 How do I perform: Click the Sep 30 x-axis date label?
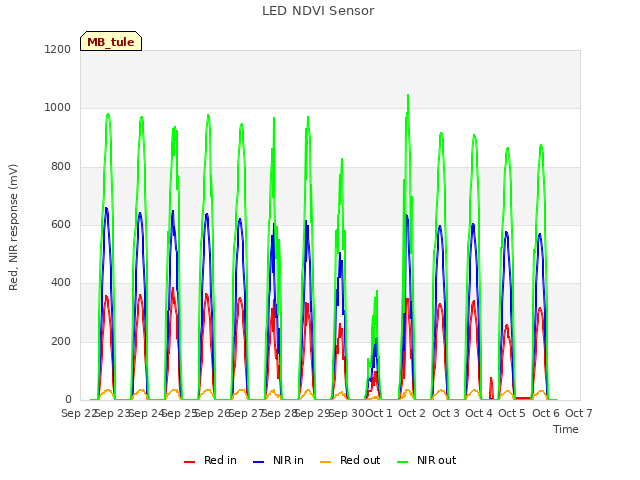(x=347, y=413)
